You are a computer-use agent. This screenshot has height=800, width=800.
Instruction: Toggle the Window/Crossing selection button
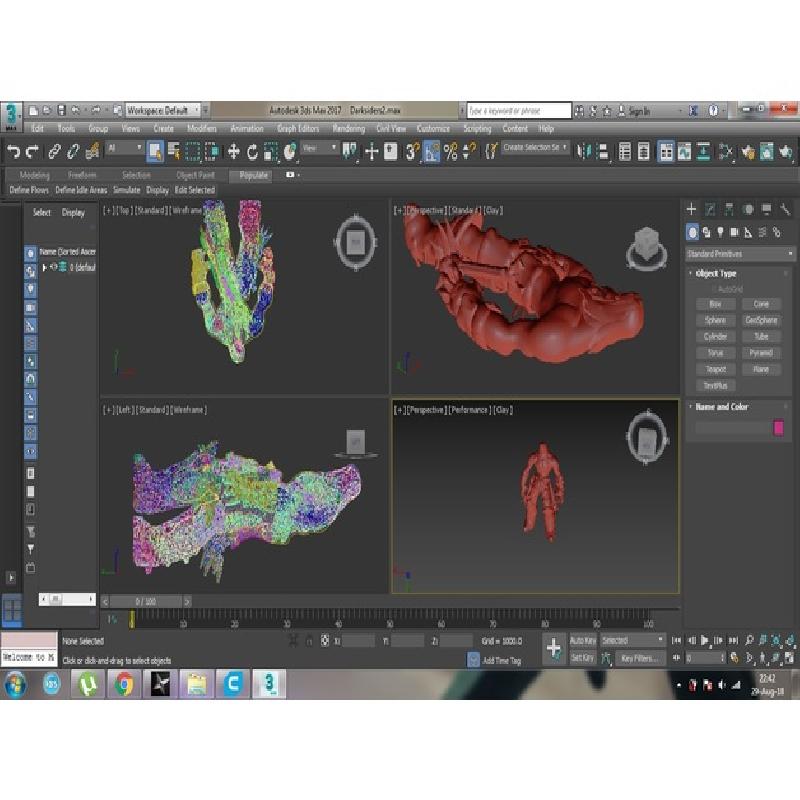212,152
